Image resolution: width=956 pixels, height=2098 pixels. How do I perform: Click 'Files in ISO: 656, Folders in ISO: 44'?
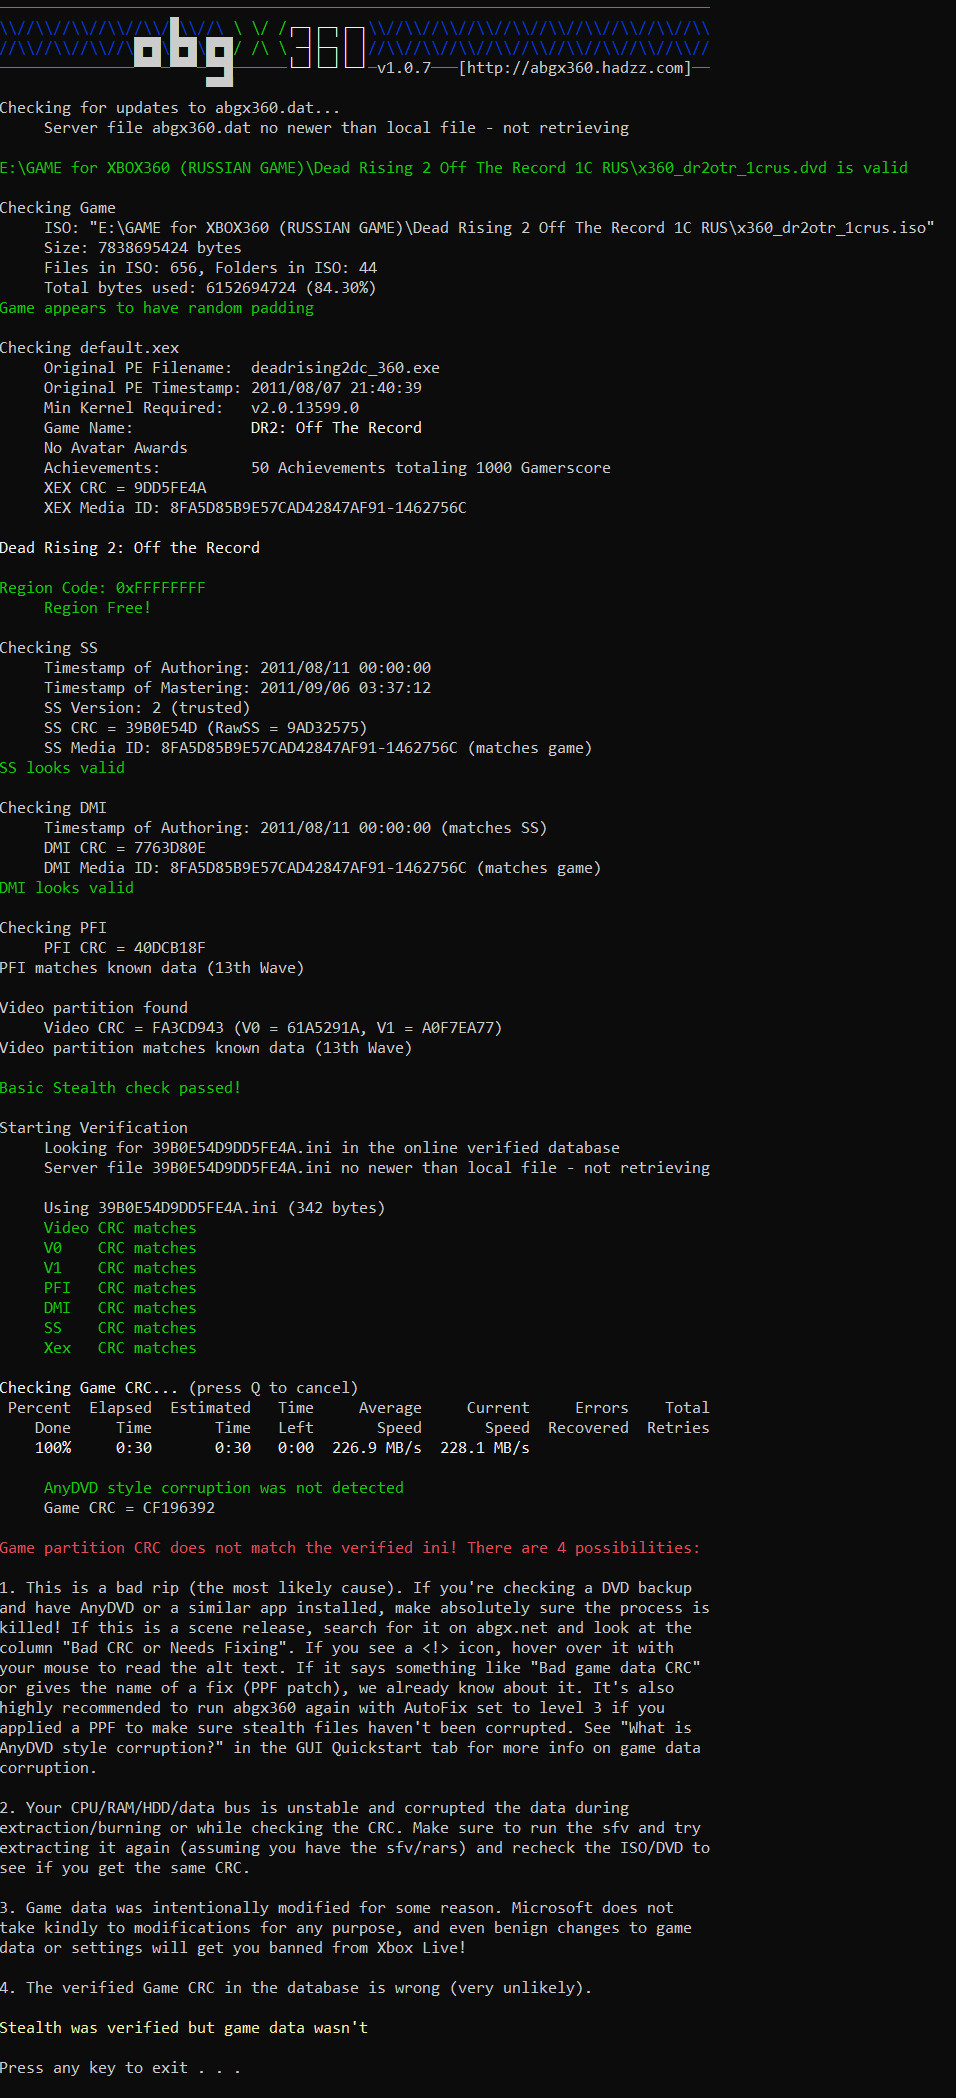(x=210, y=268)
